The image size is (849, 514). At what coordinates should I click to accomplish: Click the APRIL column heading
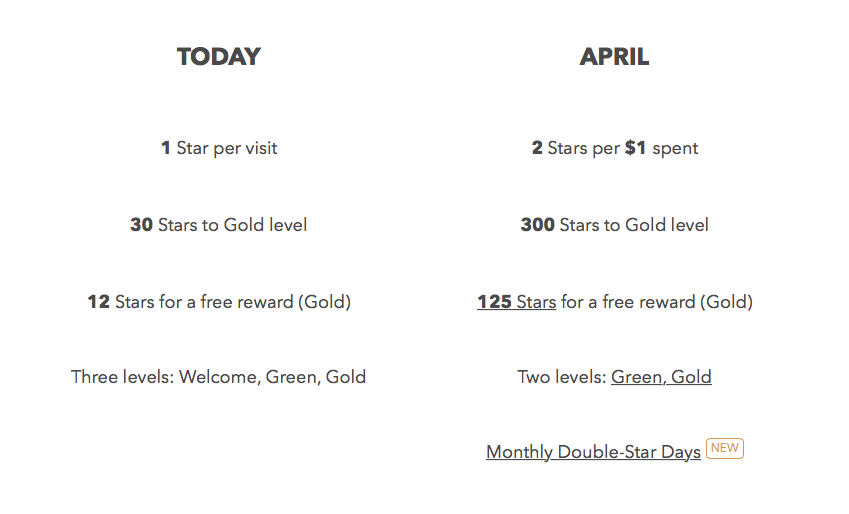pos(614,57)
